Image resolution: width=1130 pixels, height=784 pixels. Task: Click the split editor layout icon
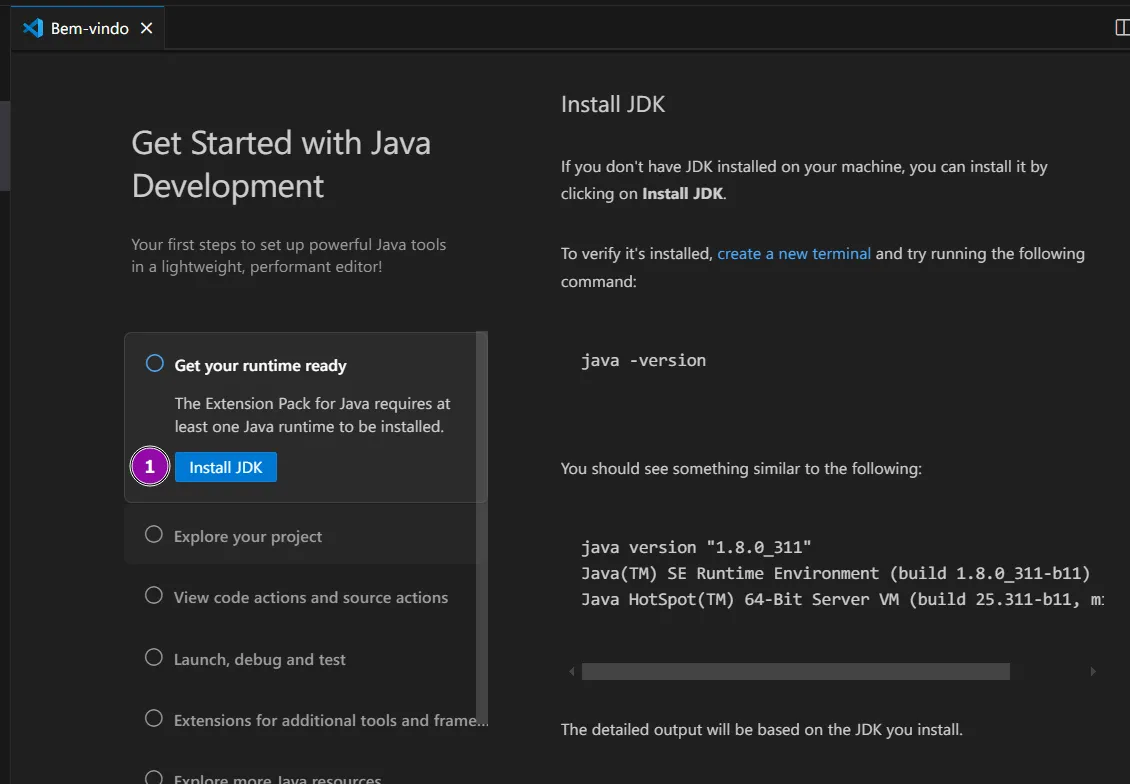(1122, 28)
